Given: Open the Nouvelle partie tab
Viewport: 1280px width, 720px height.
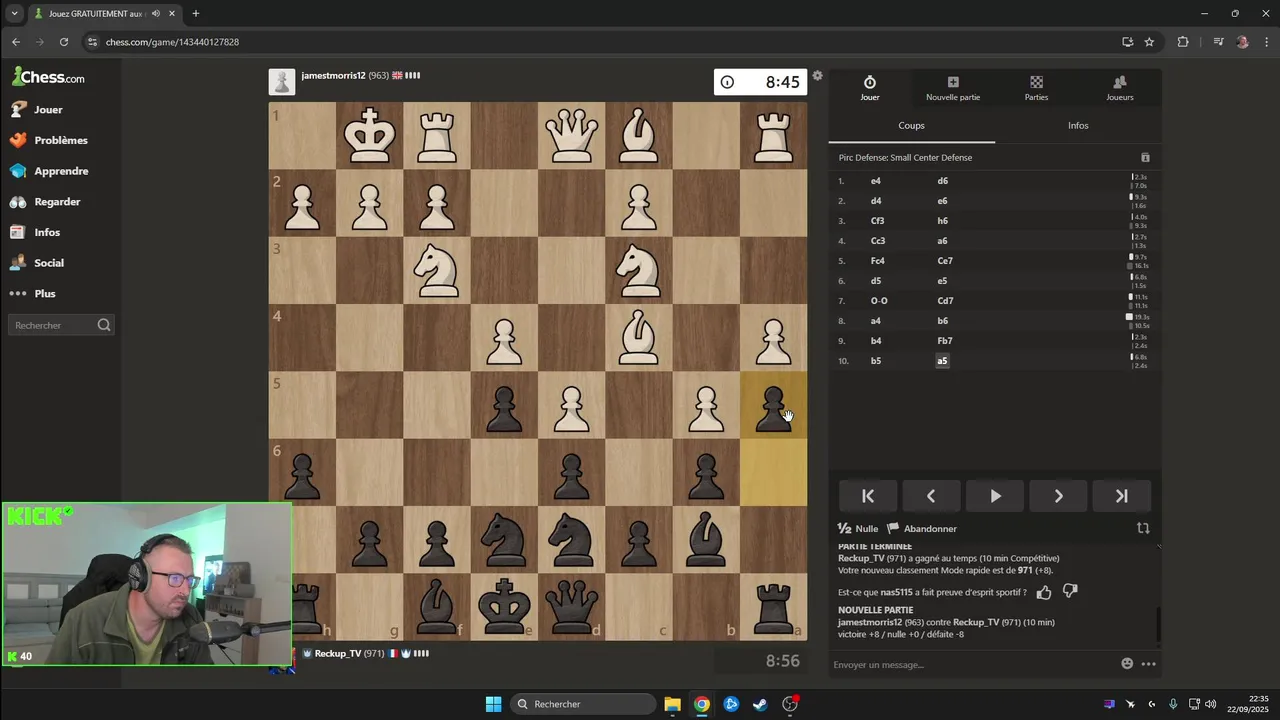Looking at the screenshot, I should (x=953, y=88).
